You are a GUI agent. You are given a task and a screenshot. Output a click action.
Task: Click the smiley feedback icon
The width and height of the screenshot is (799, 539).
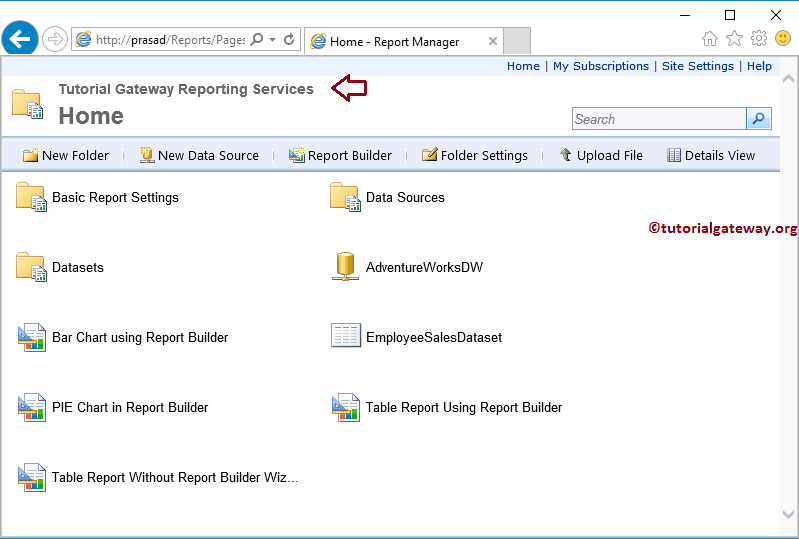783,38
